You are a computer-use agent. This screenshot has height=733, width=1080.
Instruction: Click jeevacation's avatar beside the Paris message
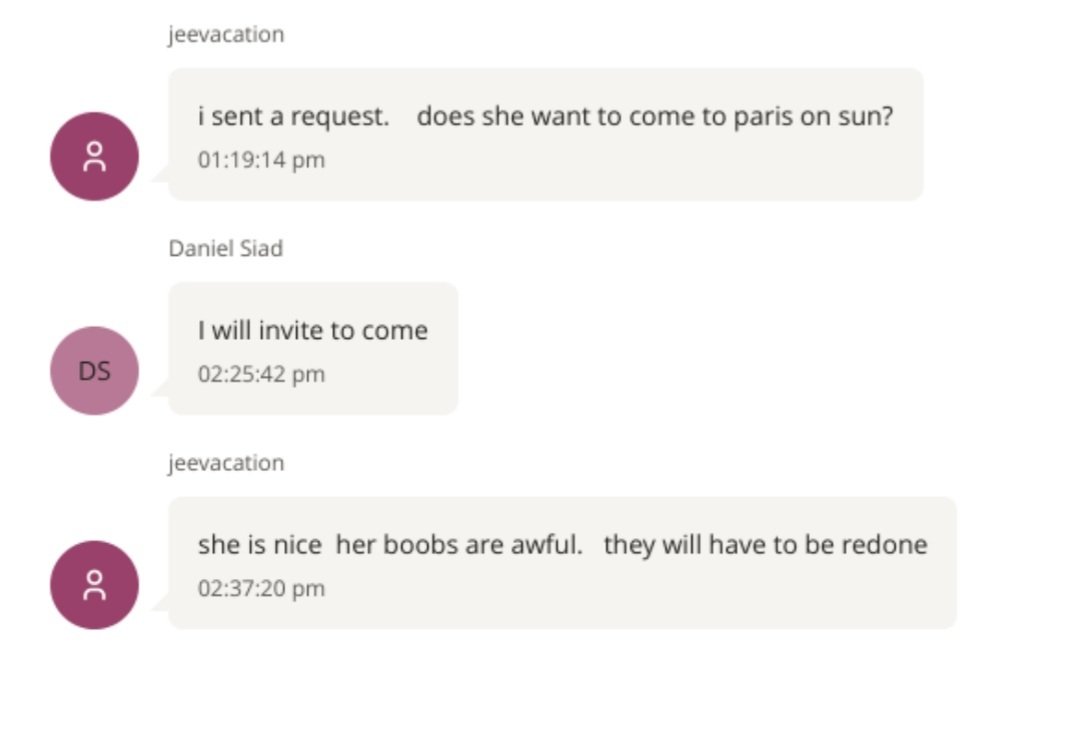coord(94,156)
